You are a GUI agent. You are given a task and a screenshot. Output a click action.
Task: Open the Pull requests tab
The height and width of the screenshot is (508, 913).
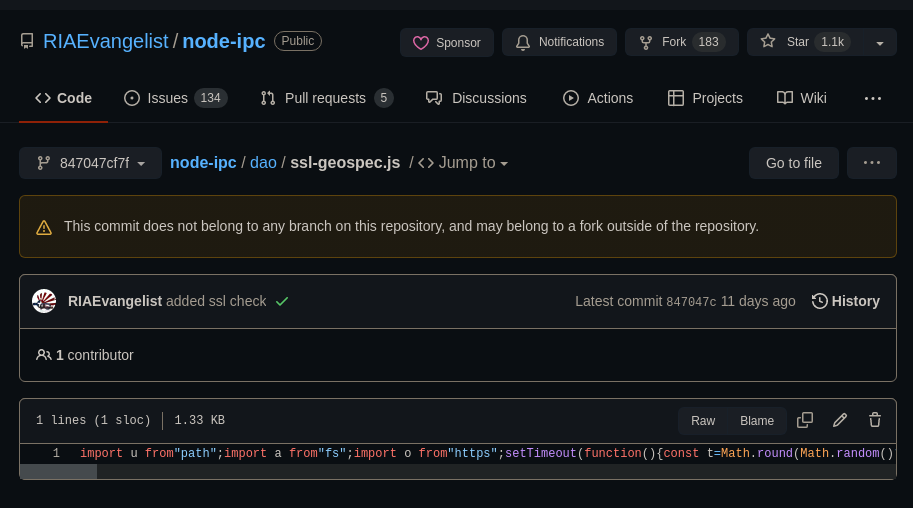click(327, 98)
